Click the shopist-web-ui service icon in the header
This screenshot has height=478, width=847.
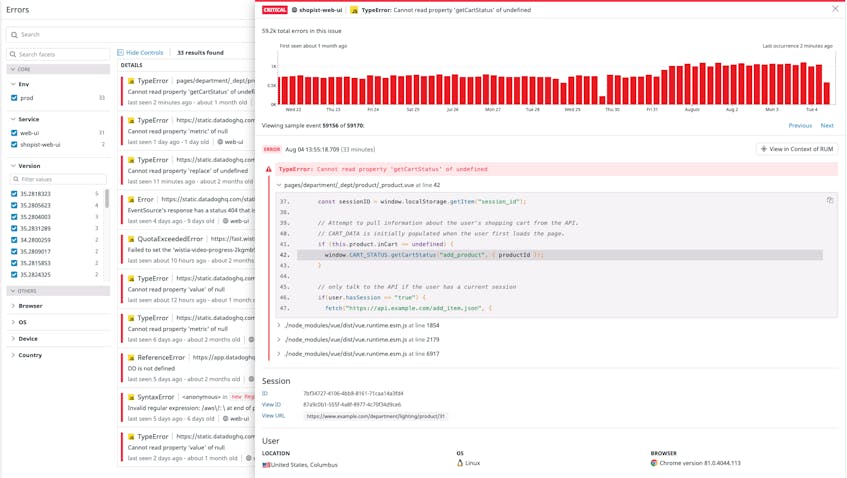coord(294,10)
